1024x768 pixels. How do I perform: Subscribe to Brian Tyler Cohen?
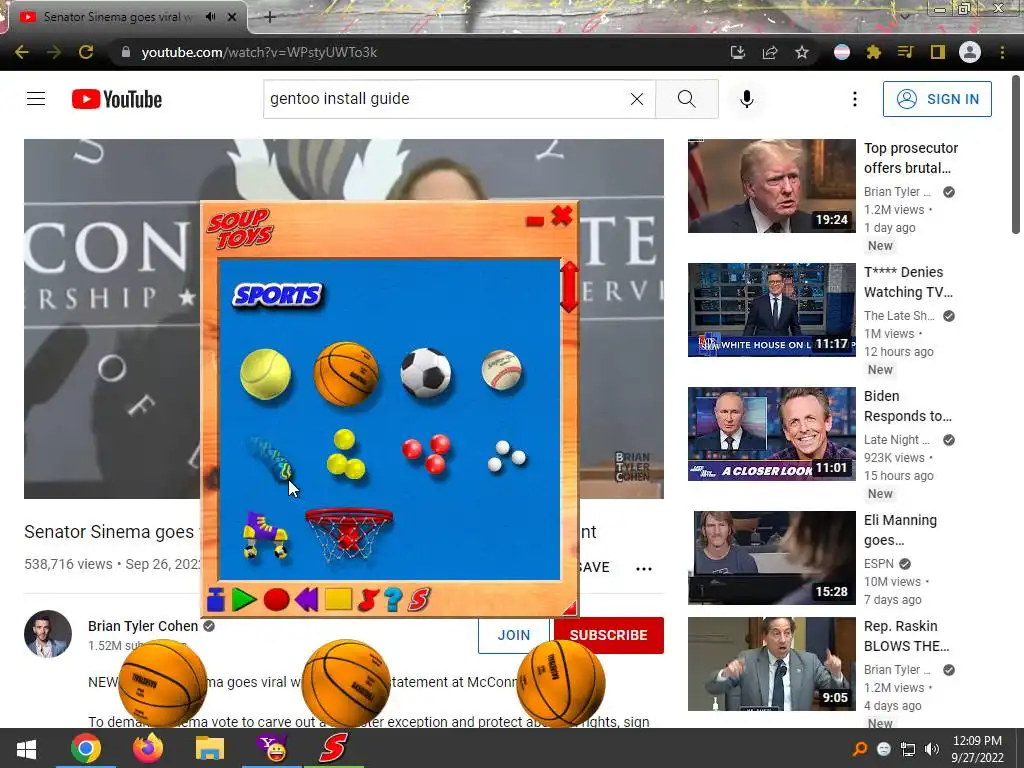pos(609,635)
